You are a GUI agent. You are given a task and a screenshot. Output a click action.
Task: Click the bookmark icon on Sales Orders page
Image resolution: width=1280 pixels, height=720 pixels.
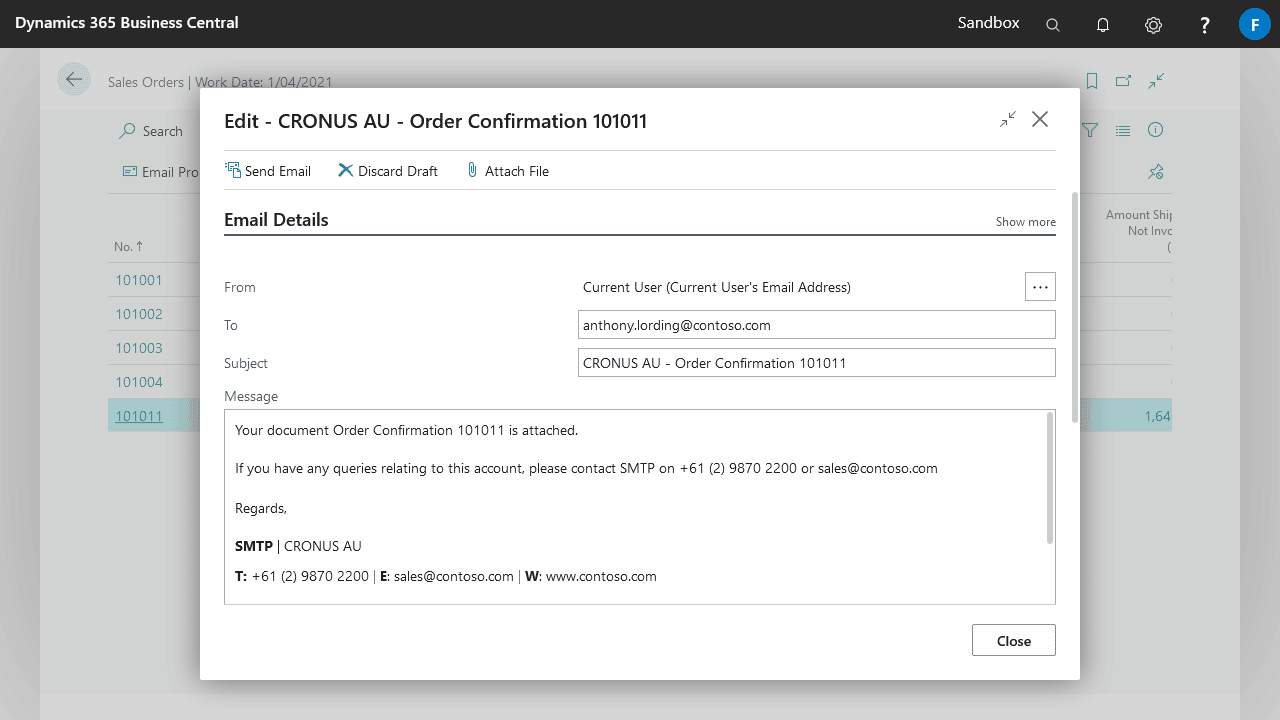tap(1092, 81)
